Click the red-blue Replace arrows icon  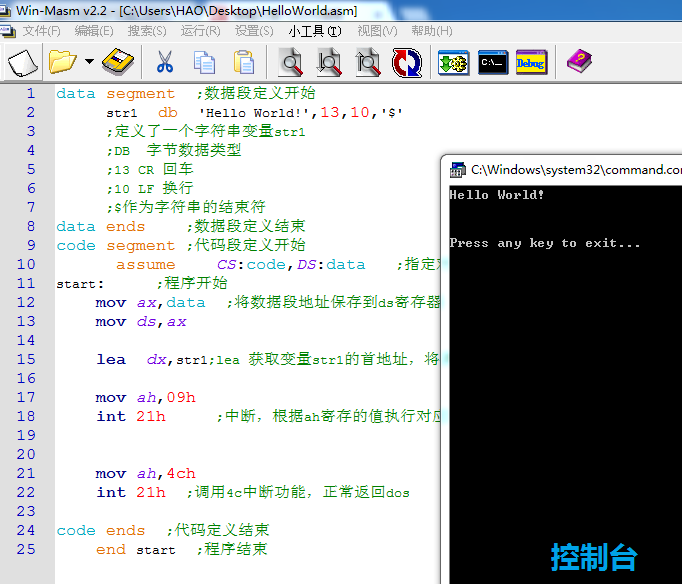point(407,63)
